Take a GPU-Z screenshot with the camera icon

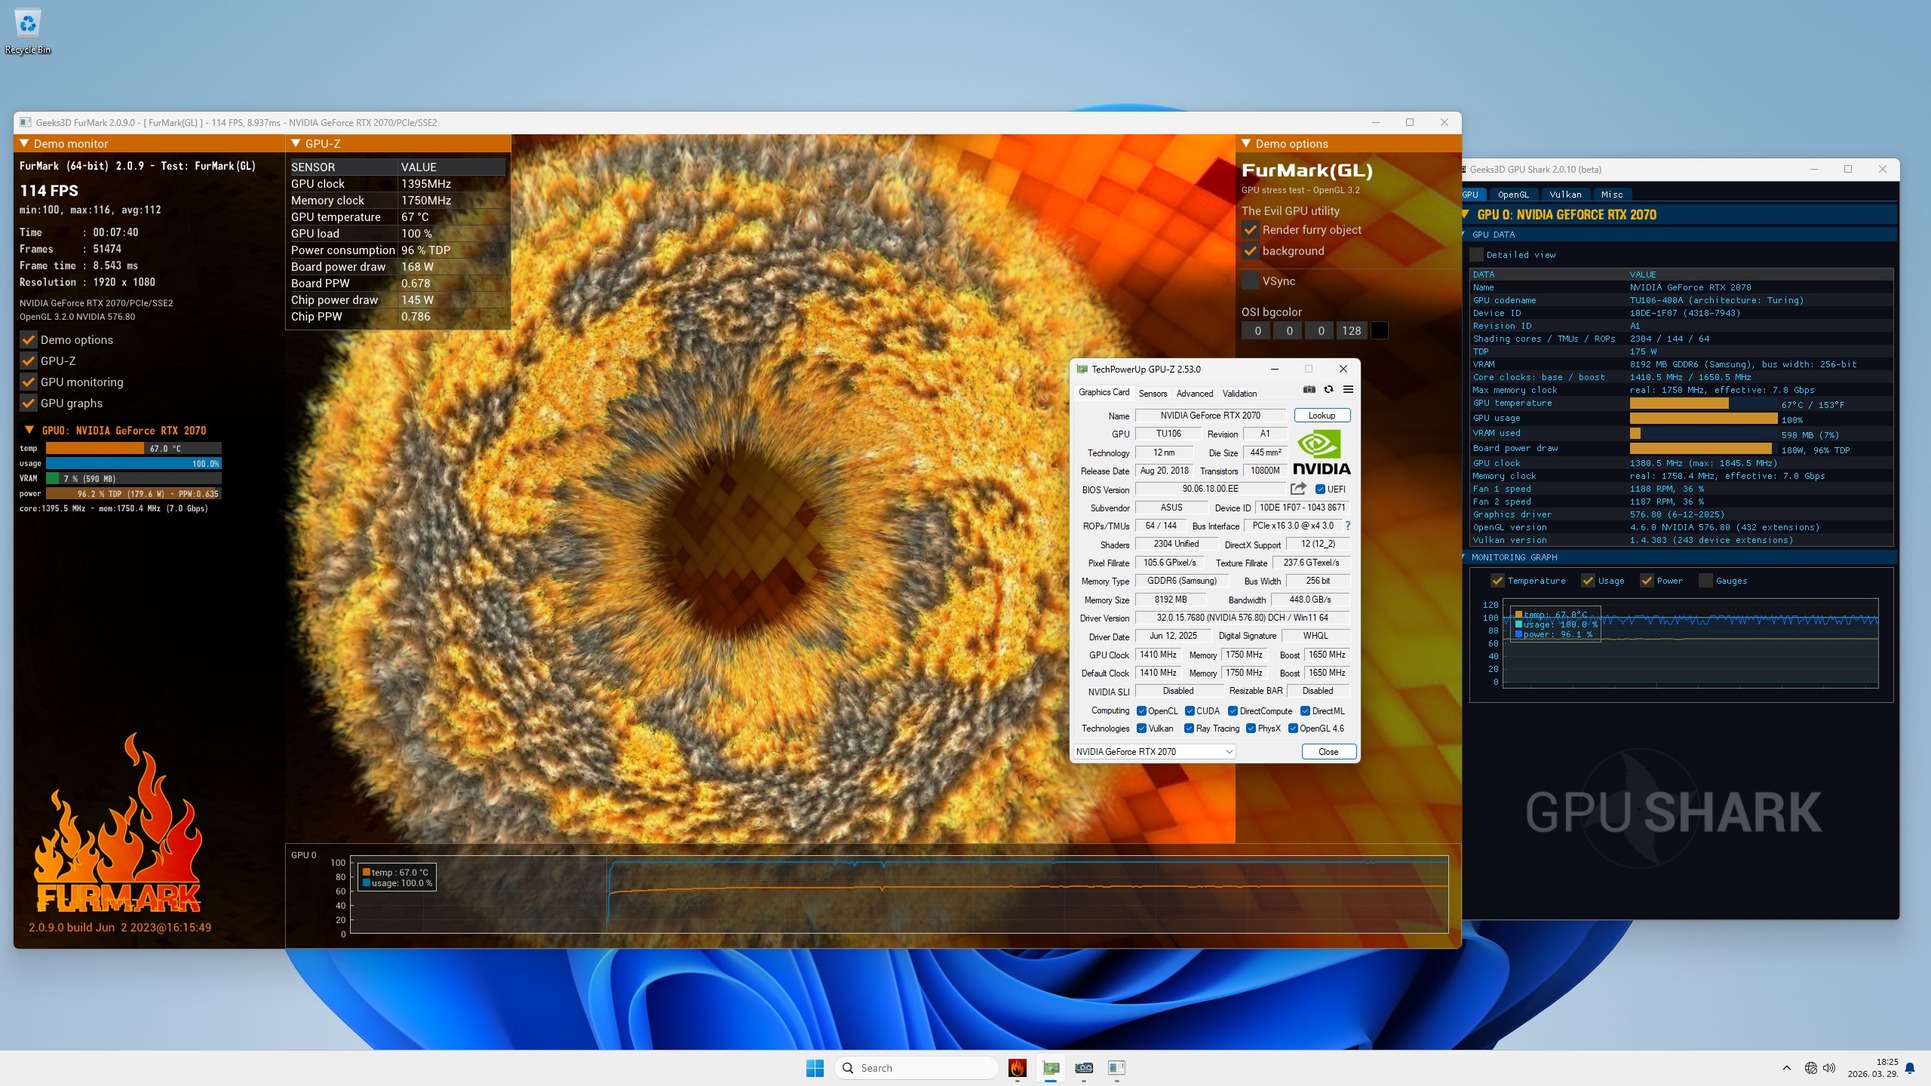pos(1309,390)
